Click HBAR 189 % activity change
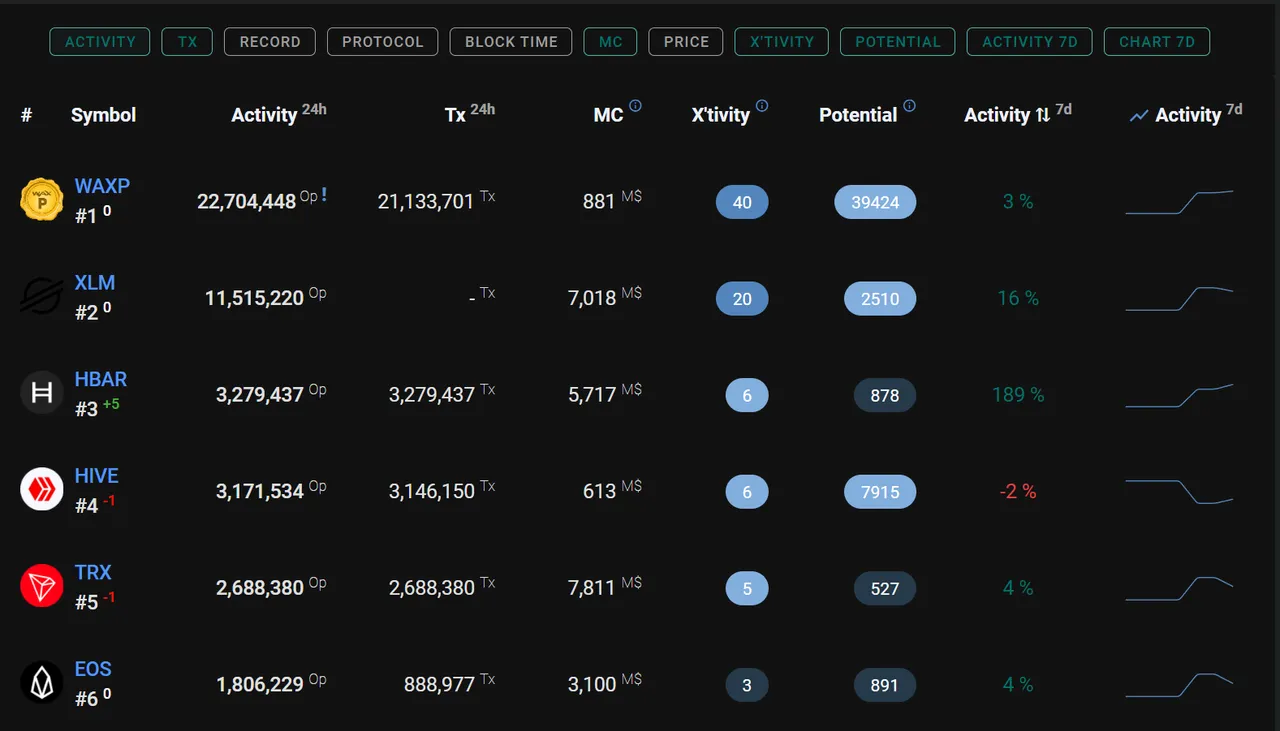The image size is (1280, 731). (x=1018, y=395)
